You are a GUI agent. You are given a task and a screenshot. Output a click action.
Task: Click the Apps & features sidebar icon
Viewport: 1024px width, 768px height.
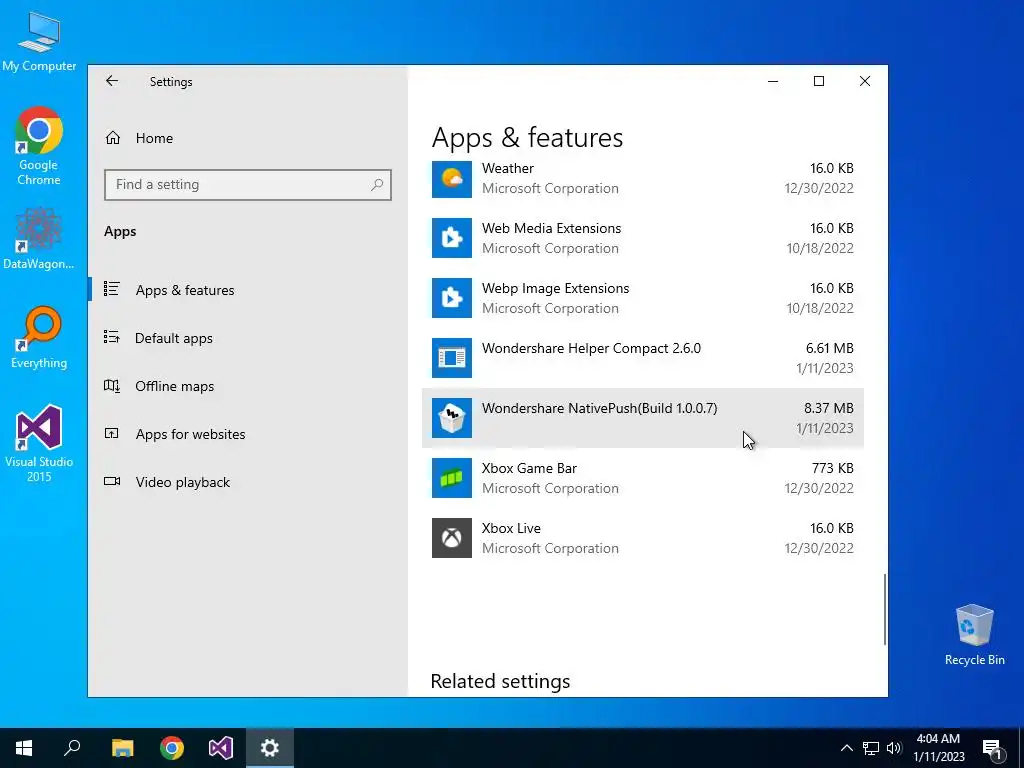click(x=112, y=289)
